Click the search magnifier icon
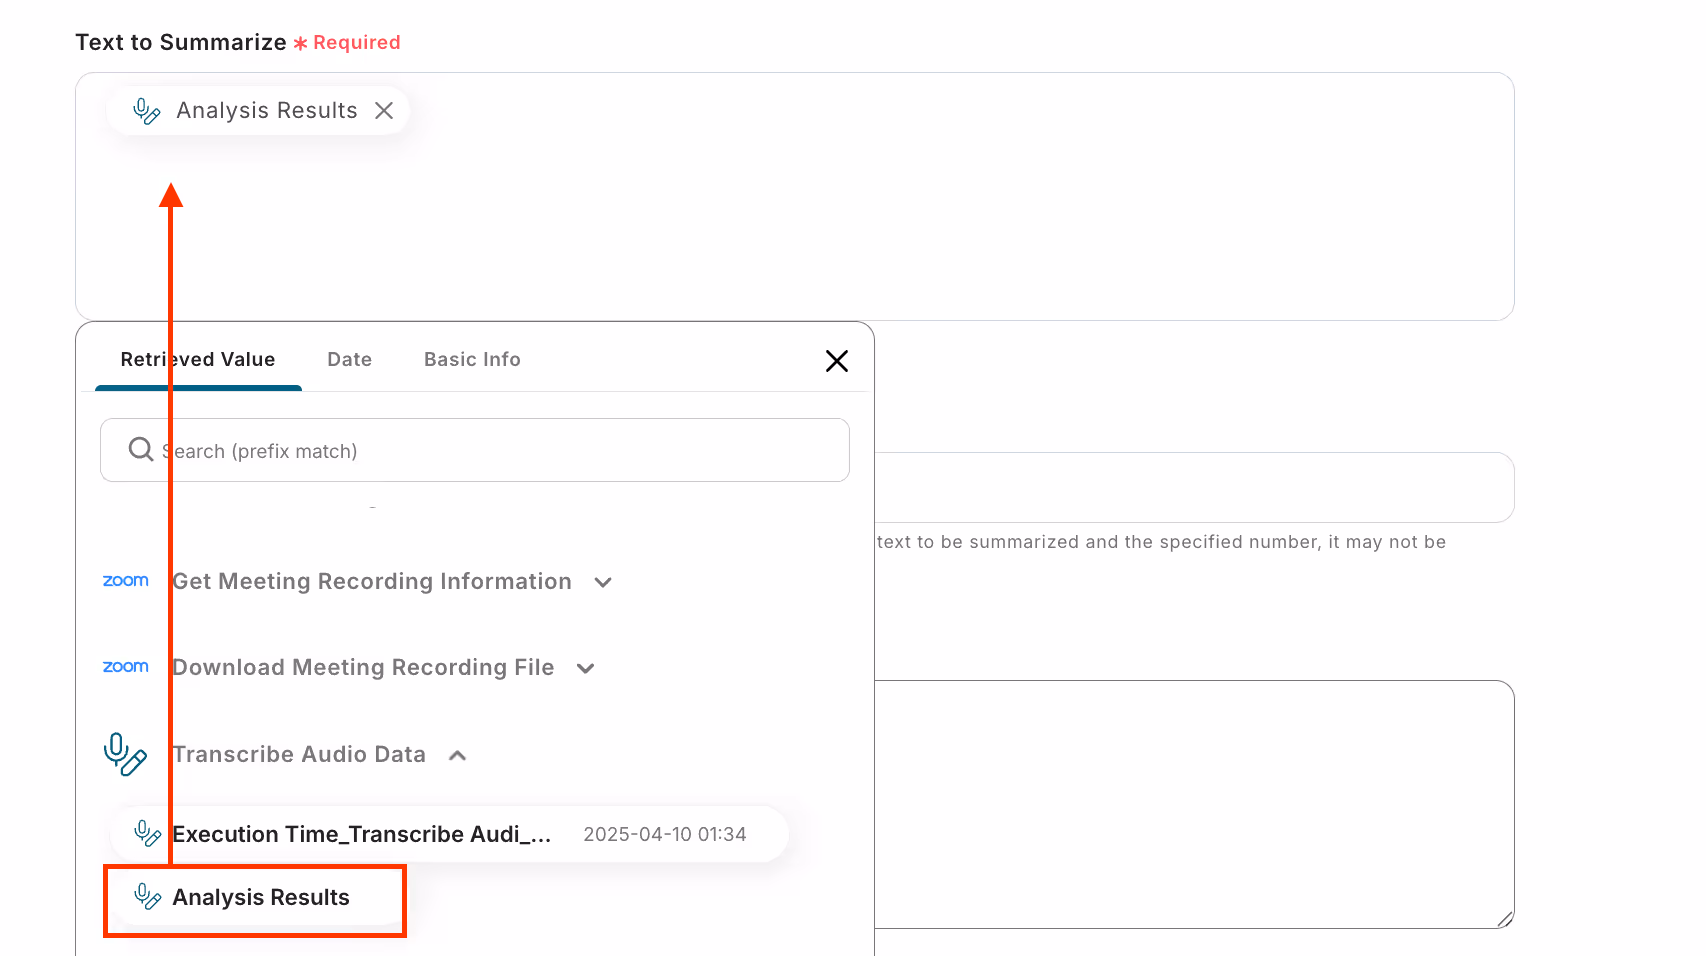Screen dimensions: 1706x956 click(141, 450)
